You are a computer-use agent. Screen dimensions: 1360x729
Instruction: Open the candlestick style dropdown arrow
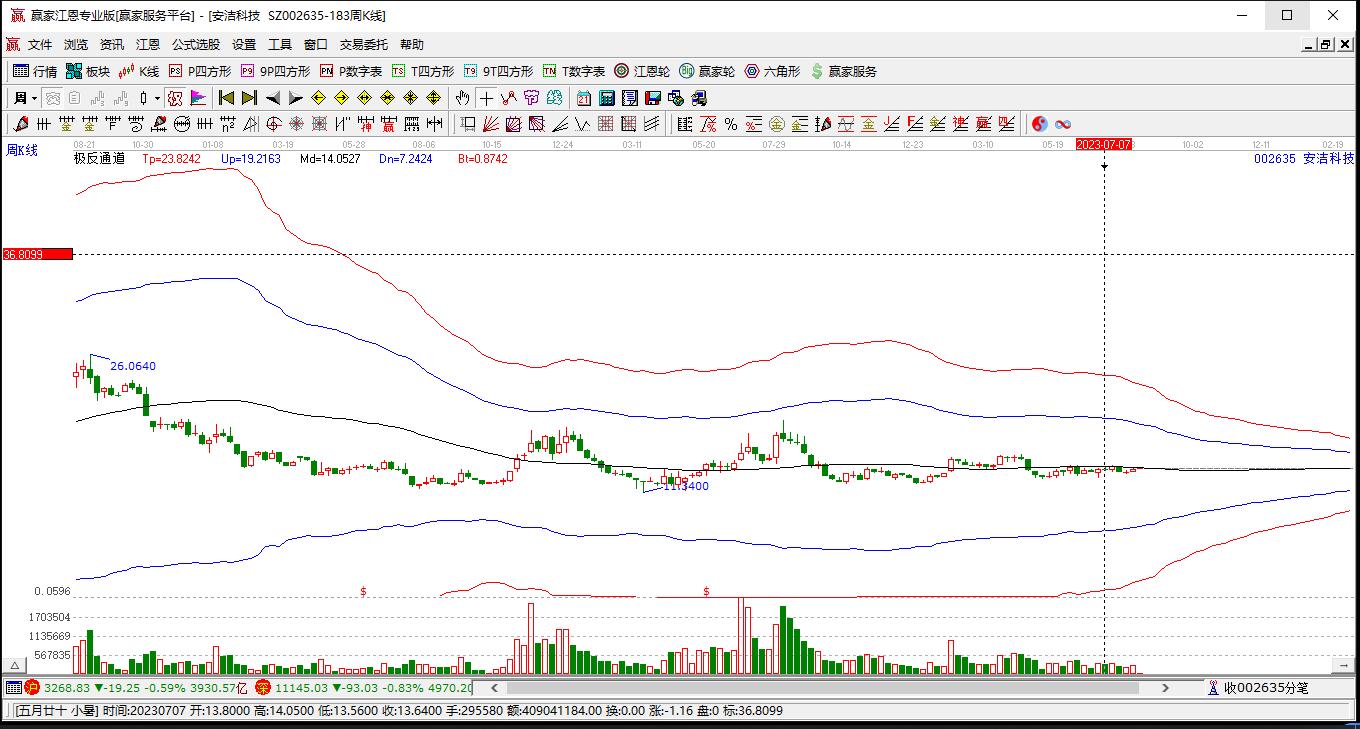coord(157,98)
